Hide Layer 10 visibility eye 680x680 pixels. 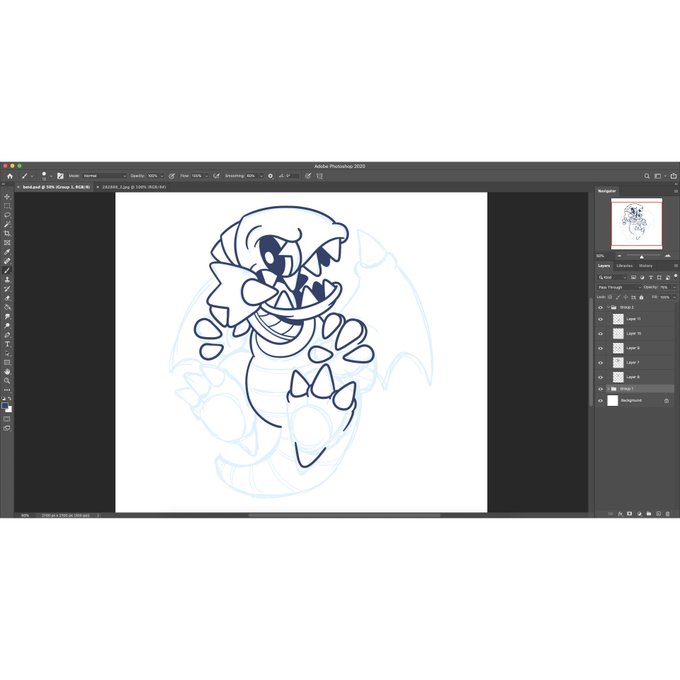601,334
